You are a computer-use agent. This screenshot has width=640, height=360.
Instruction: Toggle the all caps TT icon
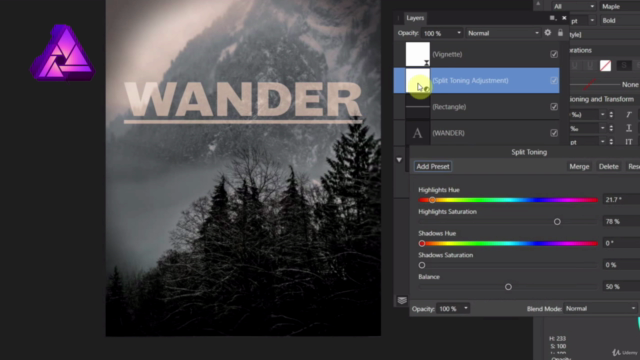pos(629,142)
